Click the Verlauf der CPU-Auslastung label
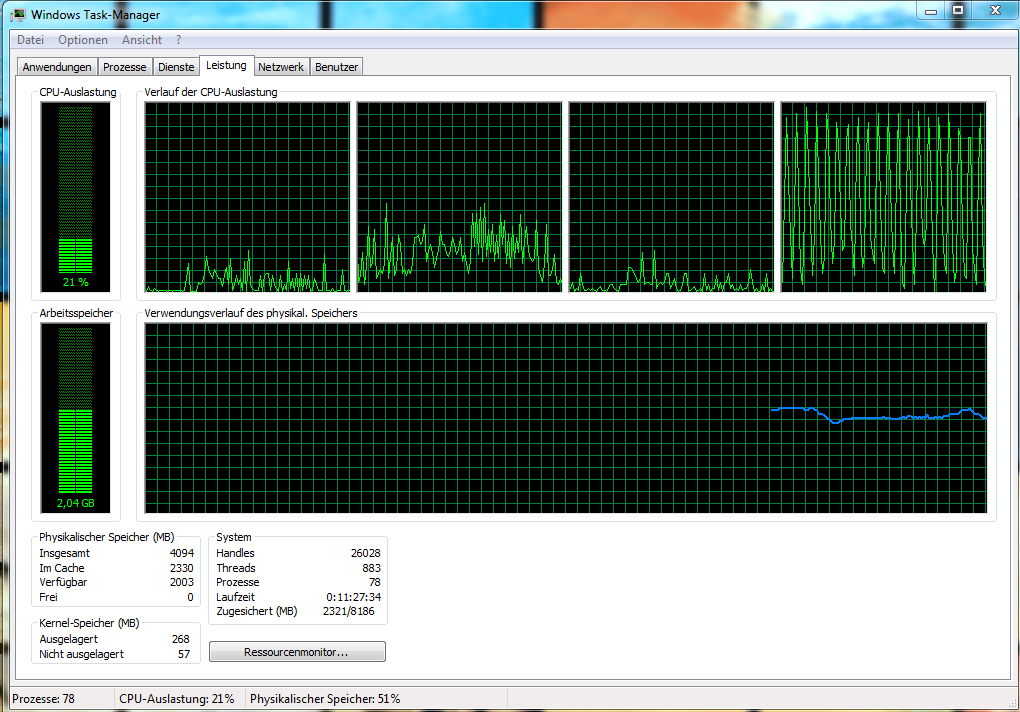The height and width of the screenshot is (712, 1020). click(x=211, y=92)
